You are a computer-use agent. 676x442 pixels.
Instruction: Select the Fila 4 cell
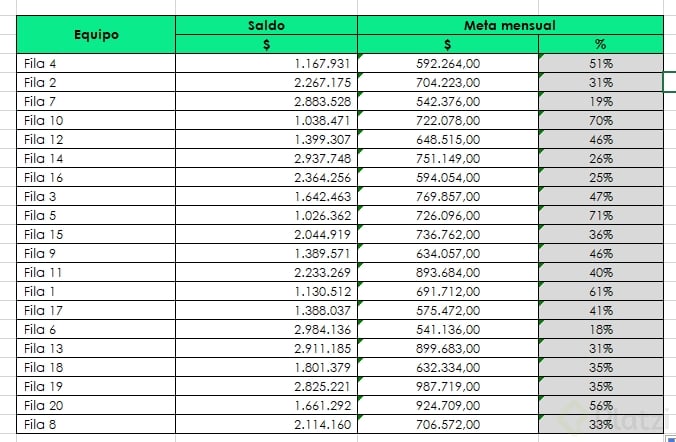[x=96, y=63]
